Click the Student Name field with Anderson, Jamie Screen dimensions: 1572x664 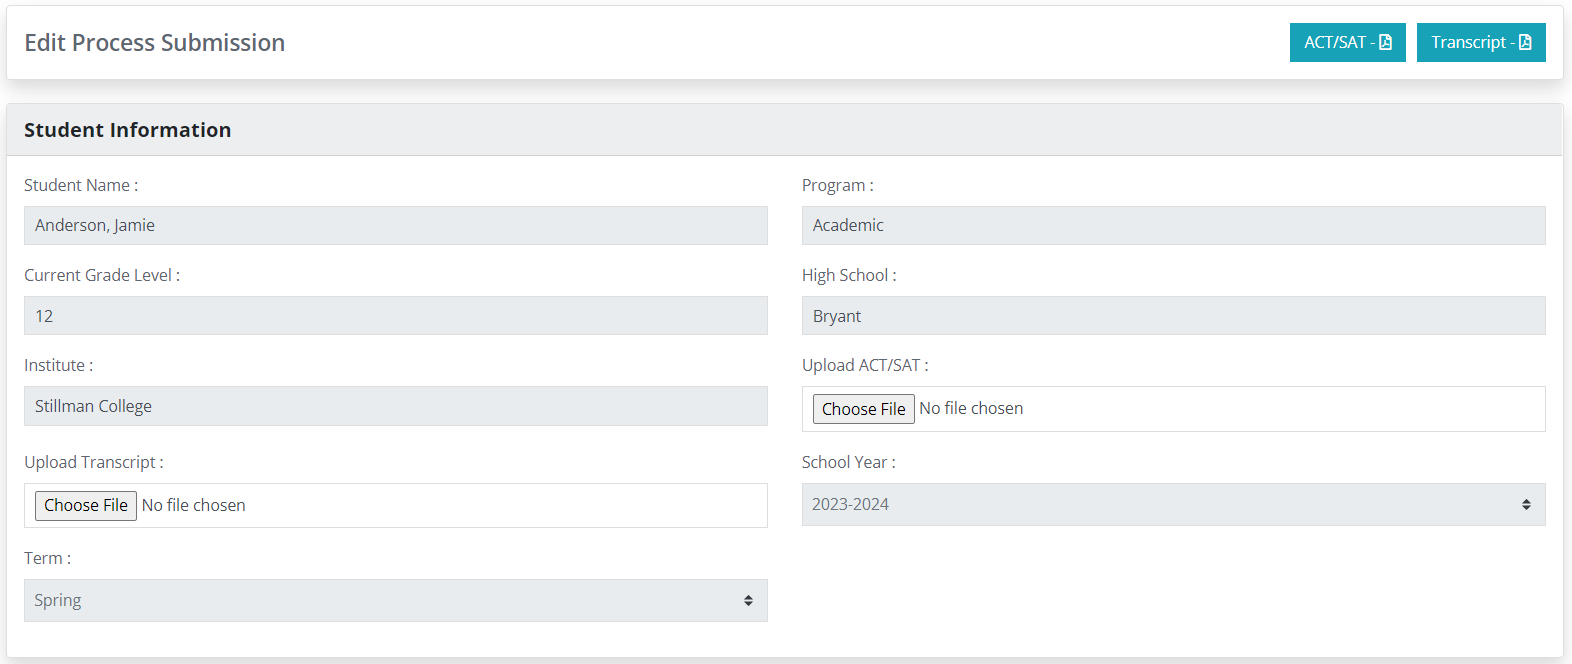point(395,226)
